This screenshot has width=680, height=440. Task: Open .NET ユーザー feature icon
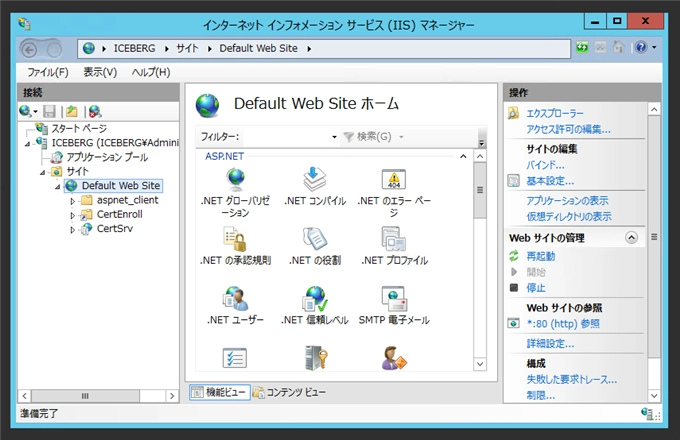[235, 298]
